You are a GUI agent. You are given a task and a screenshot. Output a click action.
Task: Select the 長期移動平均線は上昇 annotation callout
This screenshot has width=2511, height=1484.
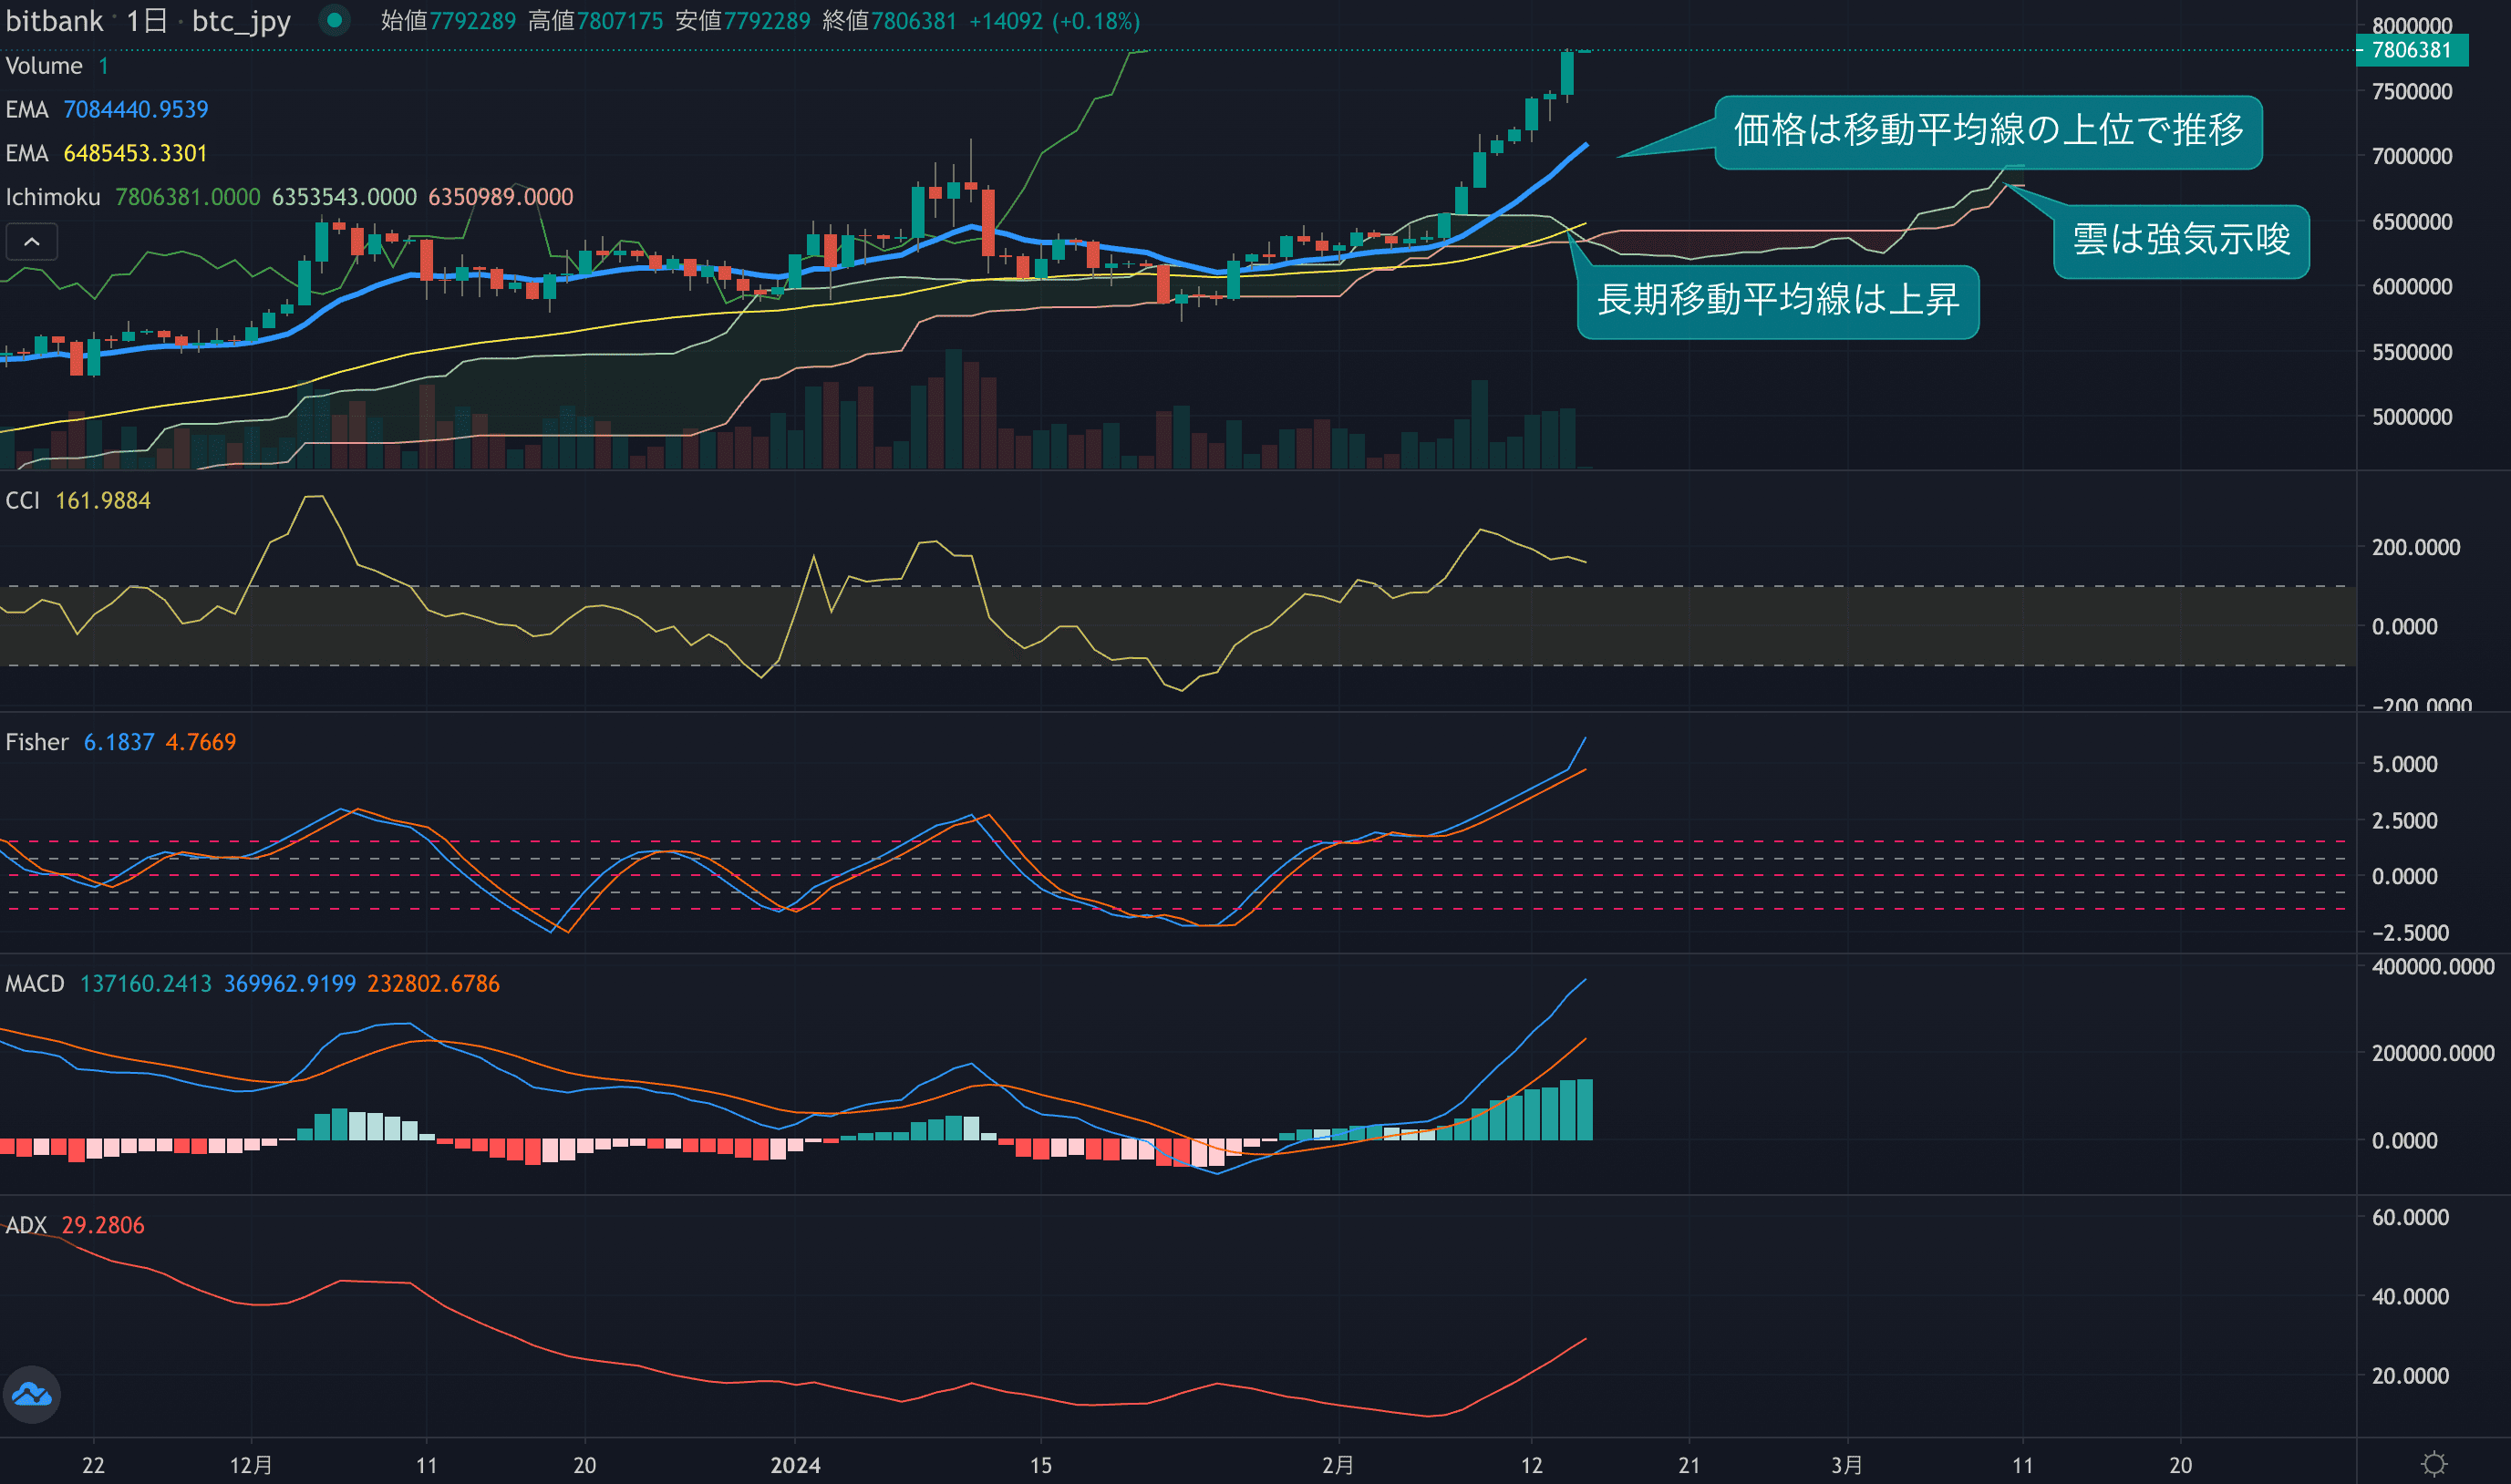(x=1777, y=301)
